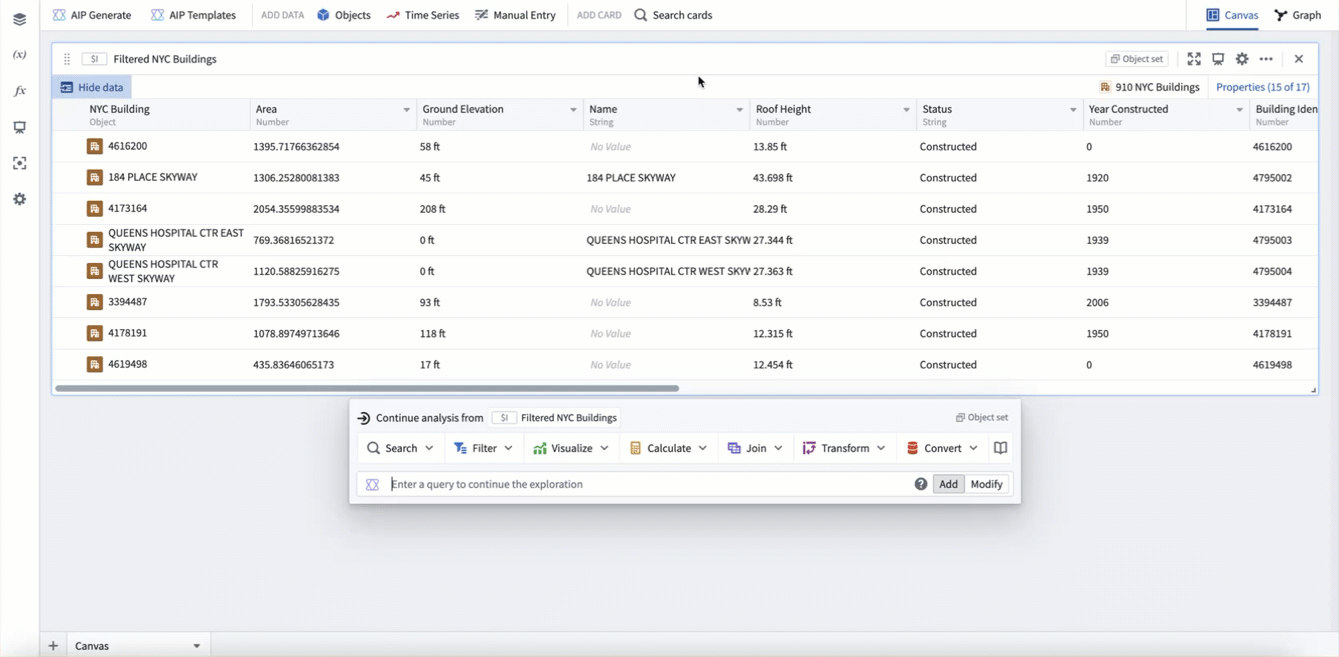The height and width of the screenshot is (657, 1339).
Task: Switch to Modify query mode
Action: [x=986, y=484]
